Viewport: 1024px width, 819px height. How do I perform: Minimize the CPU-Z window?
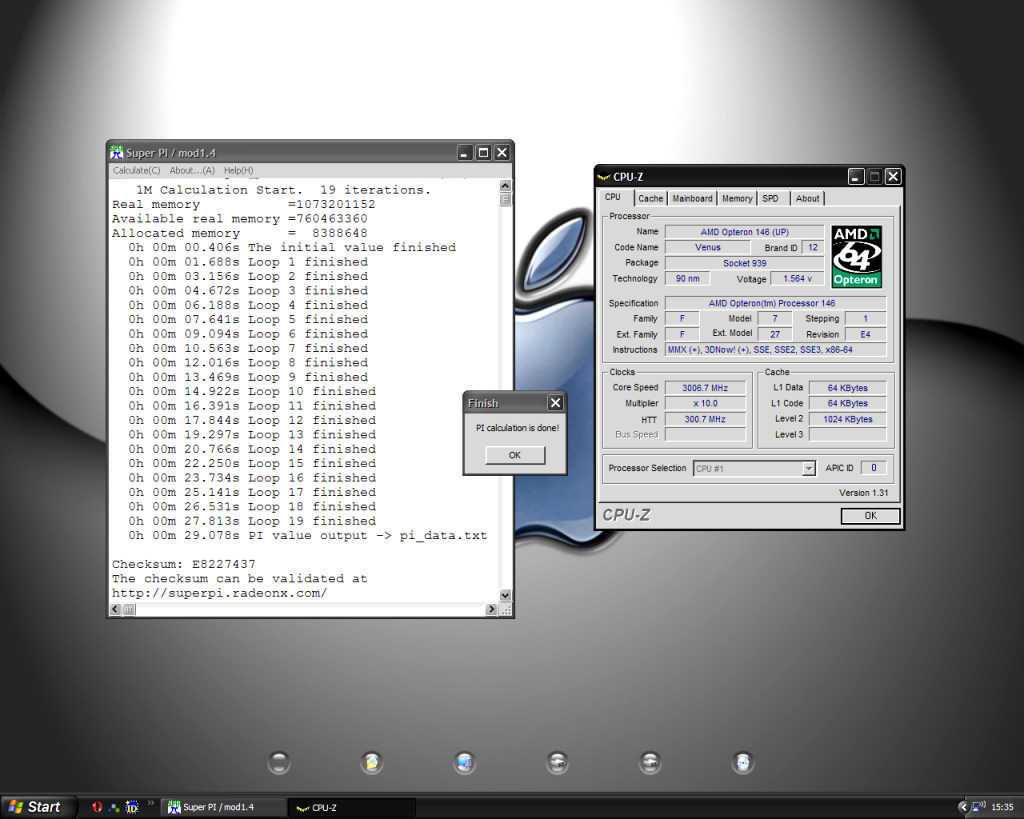click(x=856, y=176)
